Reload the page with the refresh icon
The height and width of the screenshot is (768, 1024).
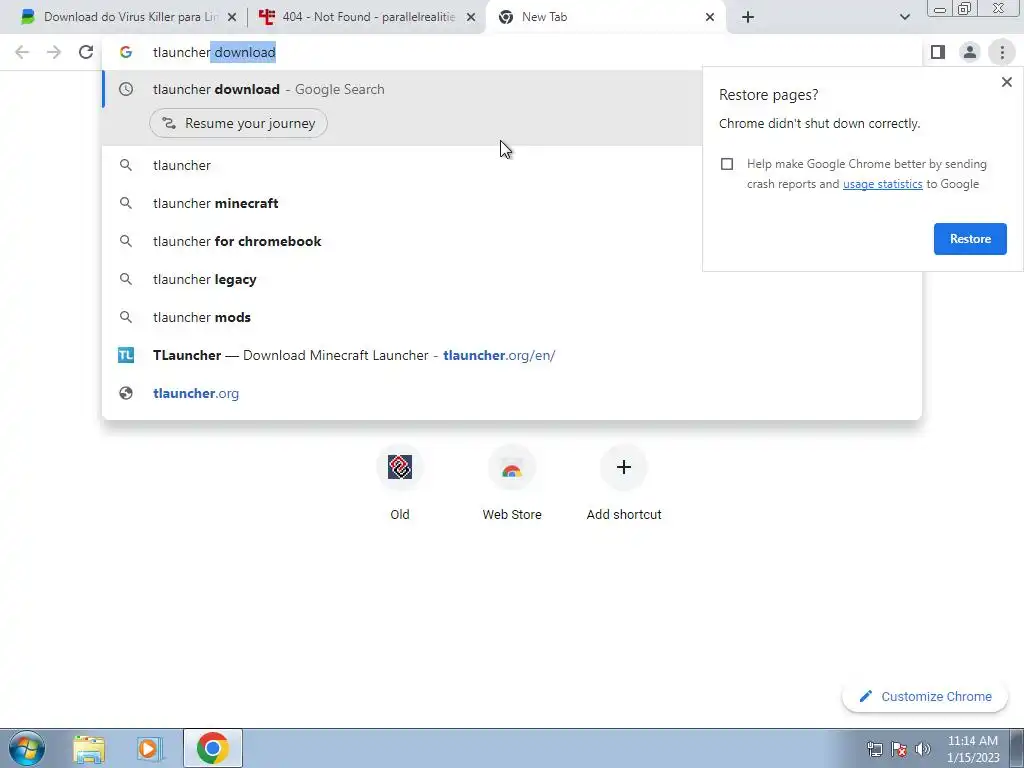86,52
